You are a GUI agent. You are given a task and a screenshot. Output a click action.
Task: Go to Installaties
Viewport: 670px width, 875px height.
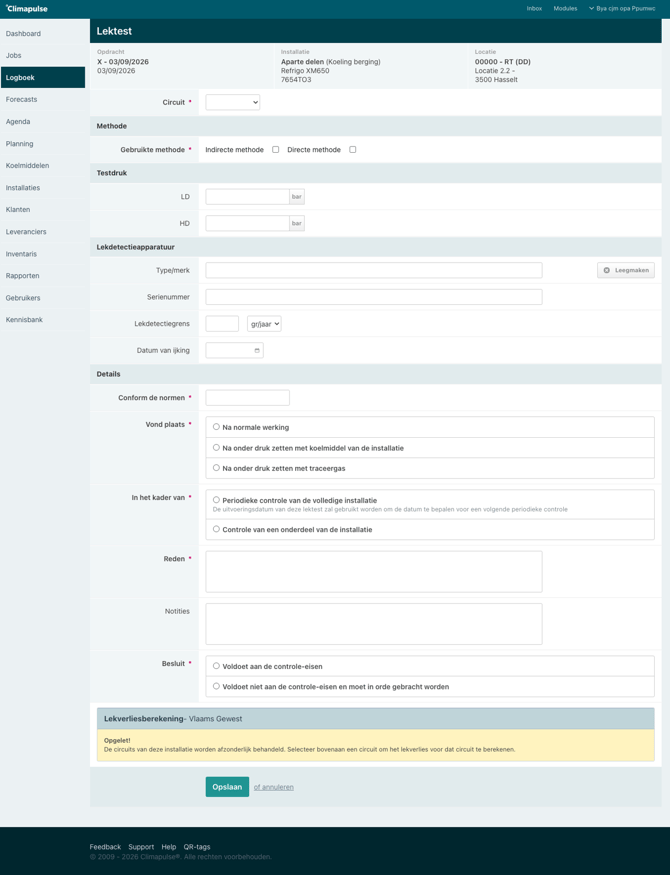pyautogui.click(x=43, y=188)
